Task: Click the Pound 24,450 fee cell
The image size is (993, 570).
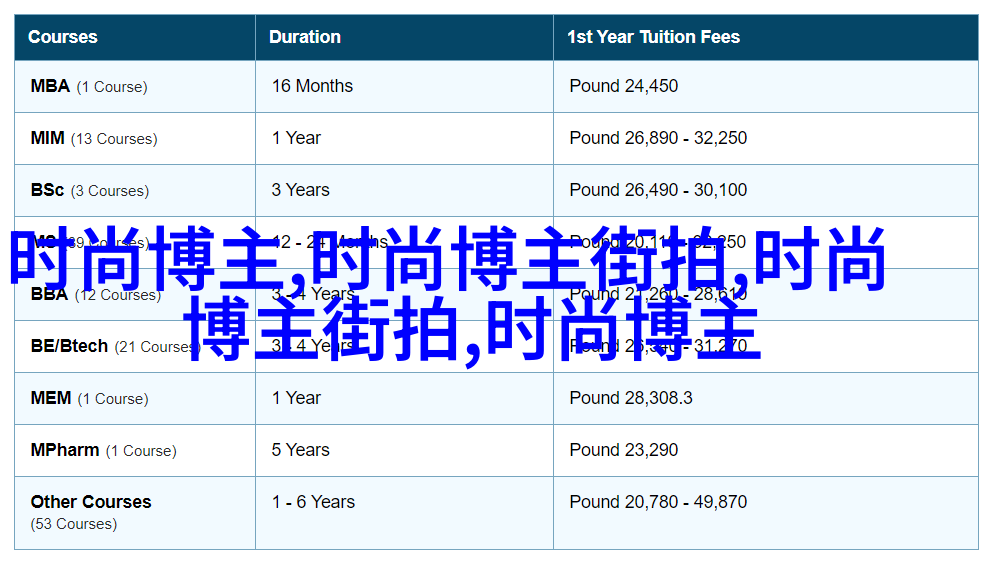Action: (623, 86)
